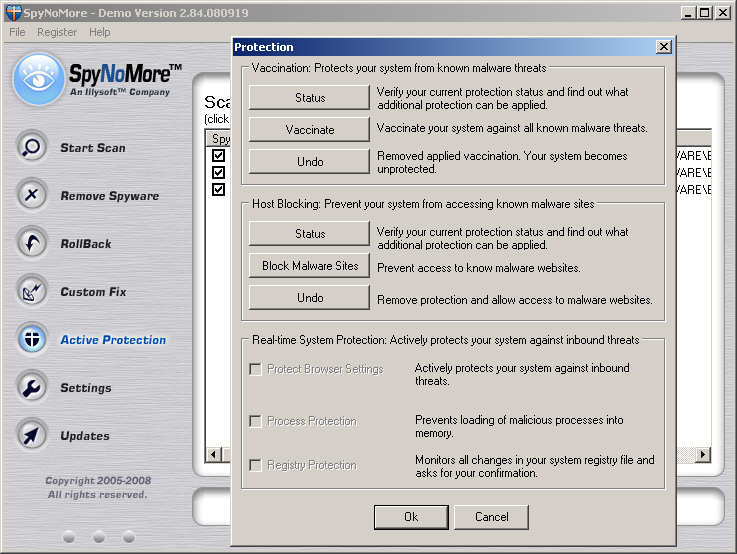Close the Protection dialog
Screen dimensions: 737x554
pyautogui.click(x=663, y=47)
